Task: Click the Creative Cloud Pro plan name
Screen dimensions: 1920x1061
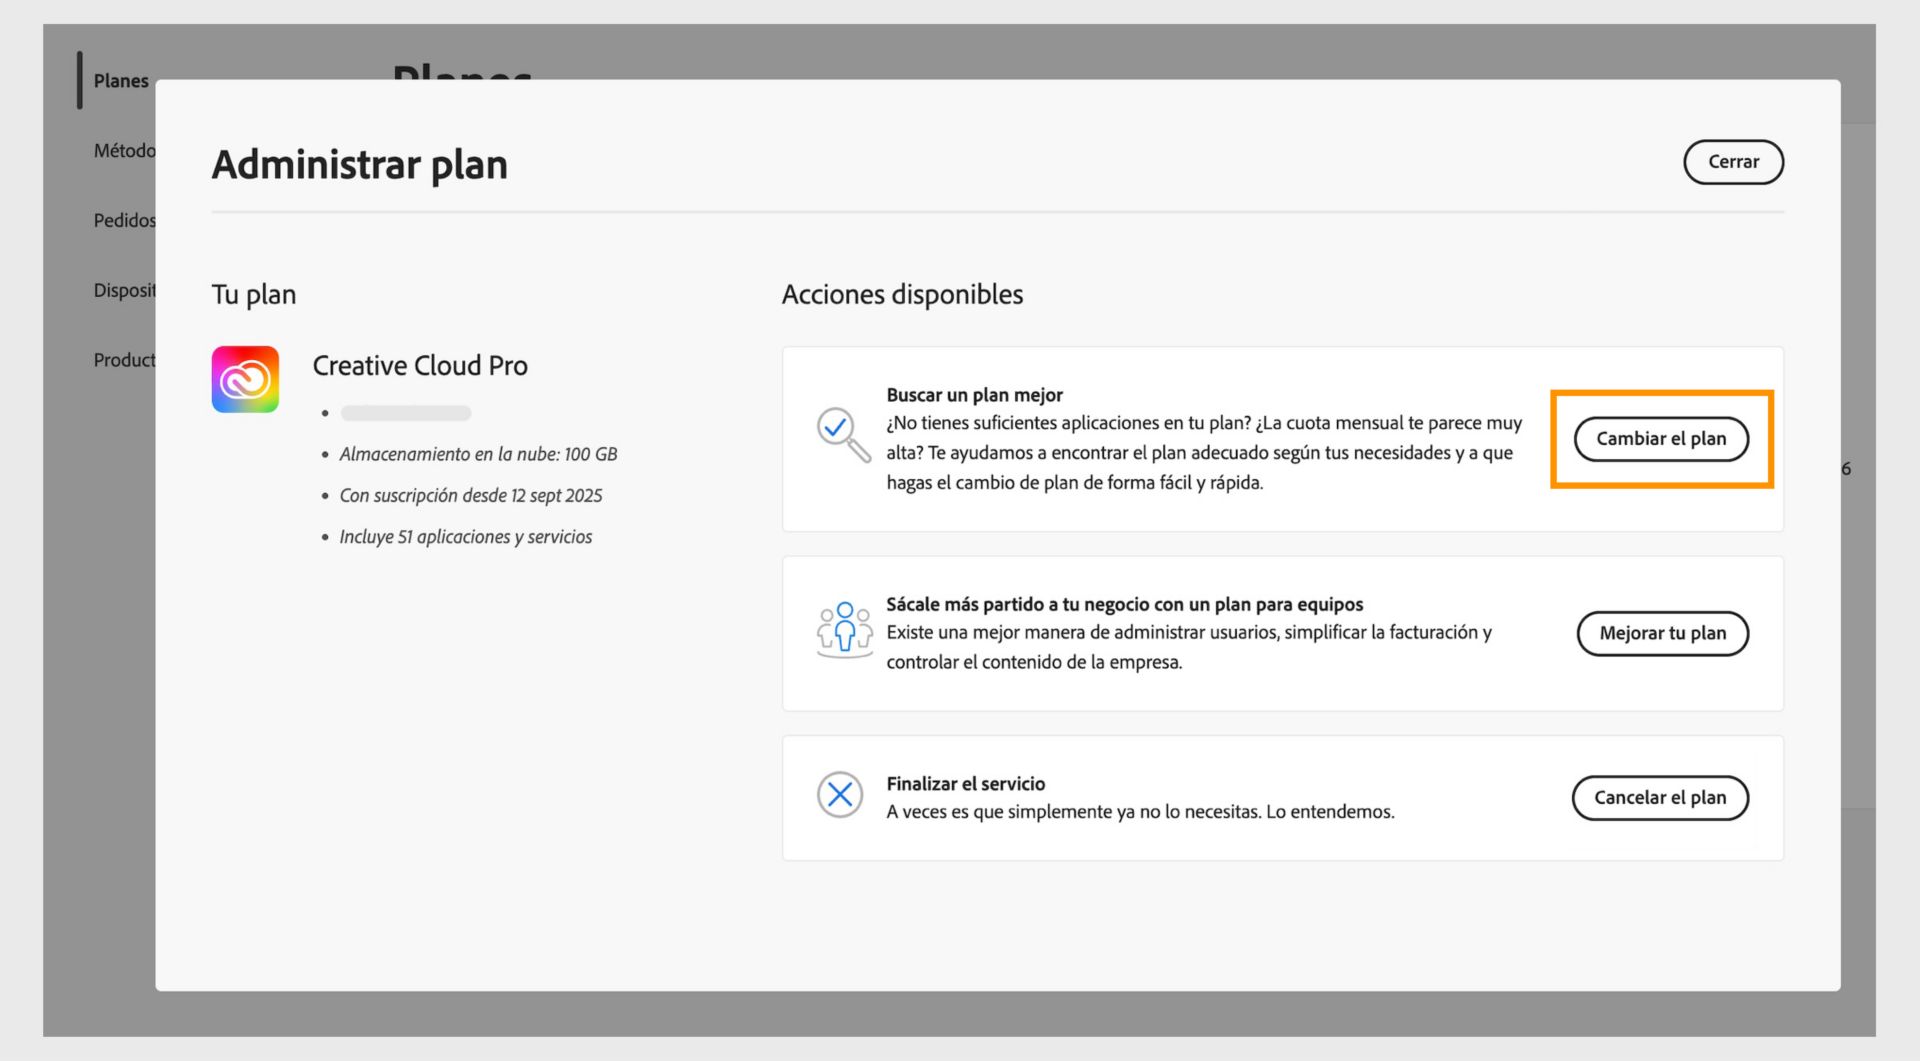Action: point(420,366)
